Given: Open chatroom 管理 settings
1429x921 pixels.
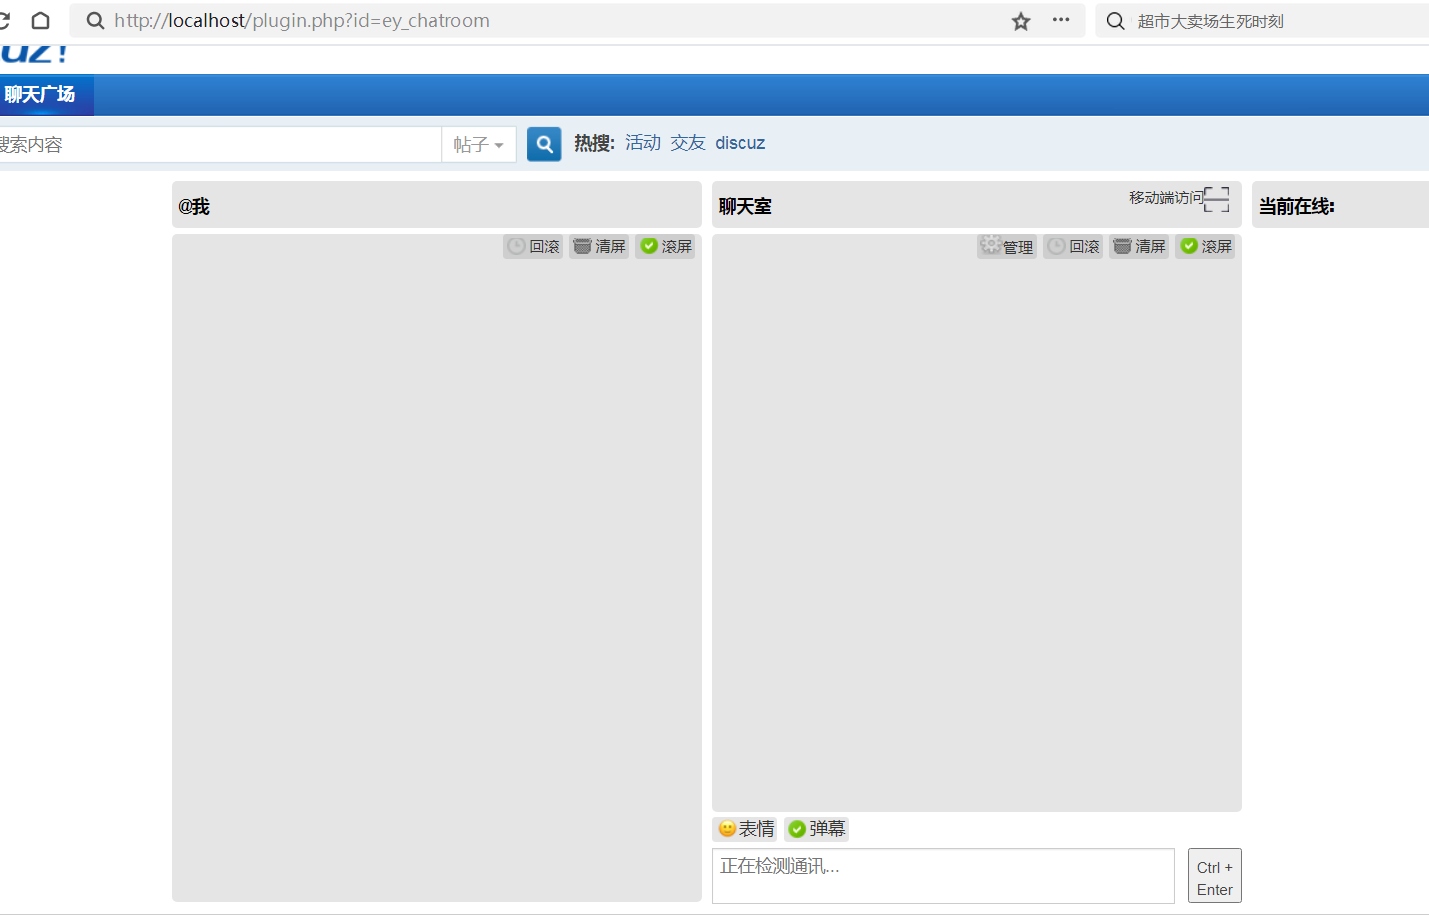Looking at the screenshot, I should (1007, 246).
